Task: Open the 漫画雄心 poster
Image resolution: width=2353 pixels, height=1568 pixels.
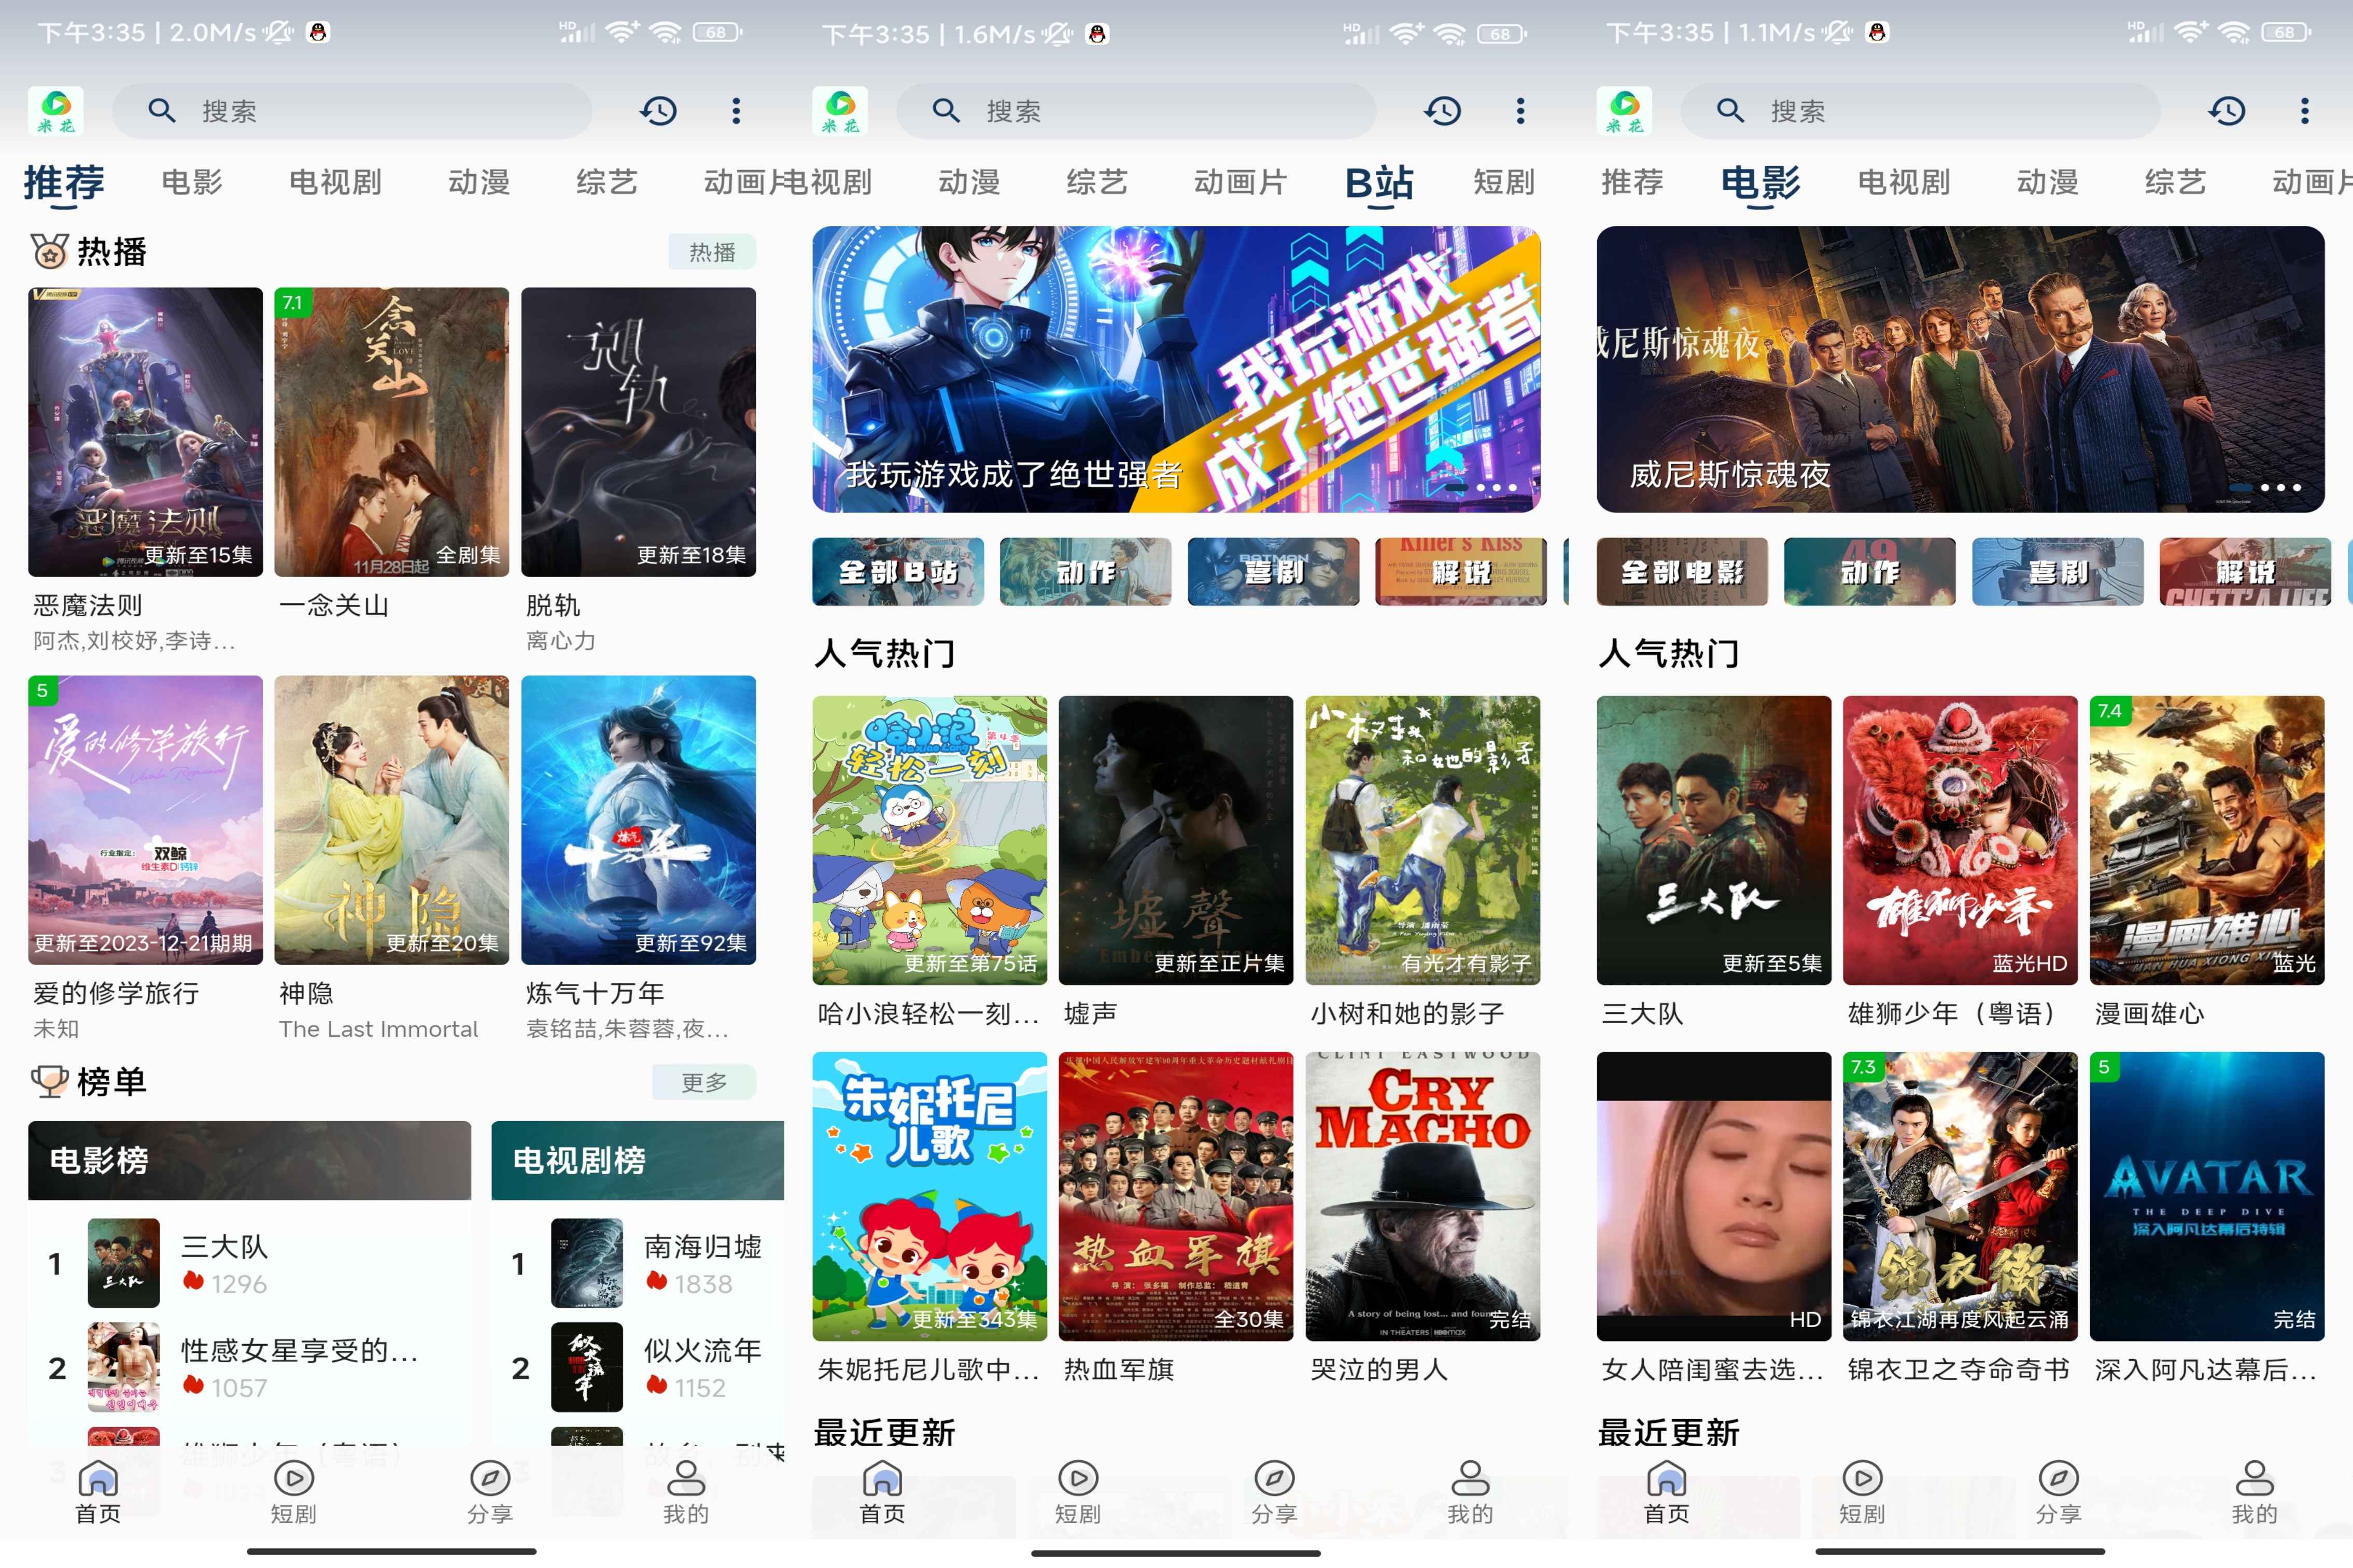Action: (x=2206, y=840)
